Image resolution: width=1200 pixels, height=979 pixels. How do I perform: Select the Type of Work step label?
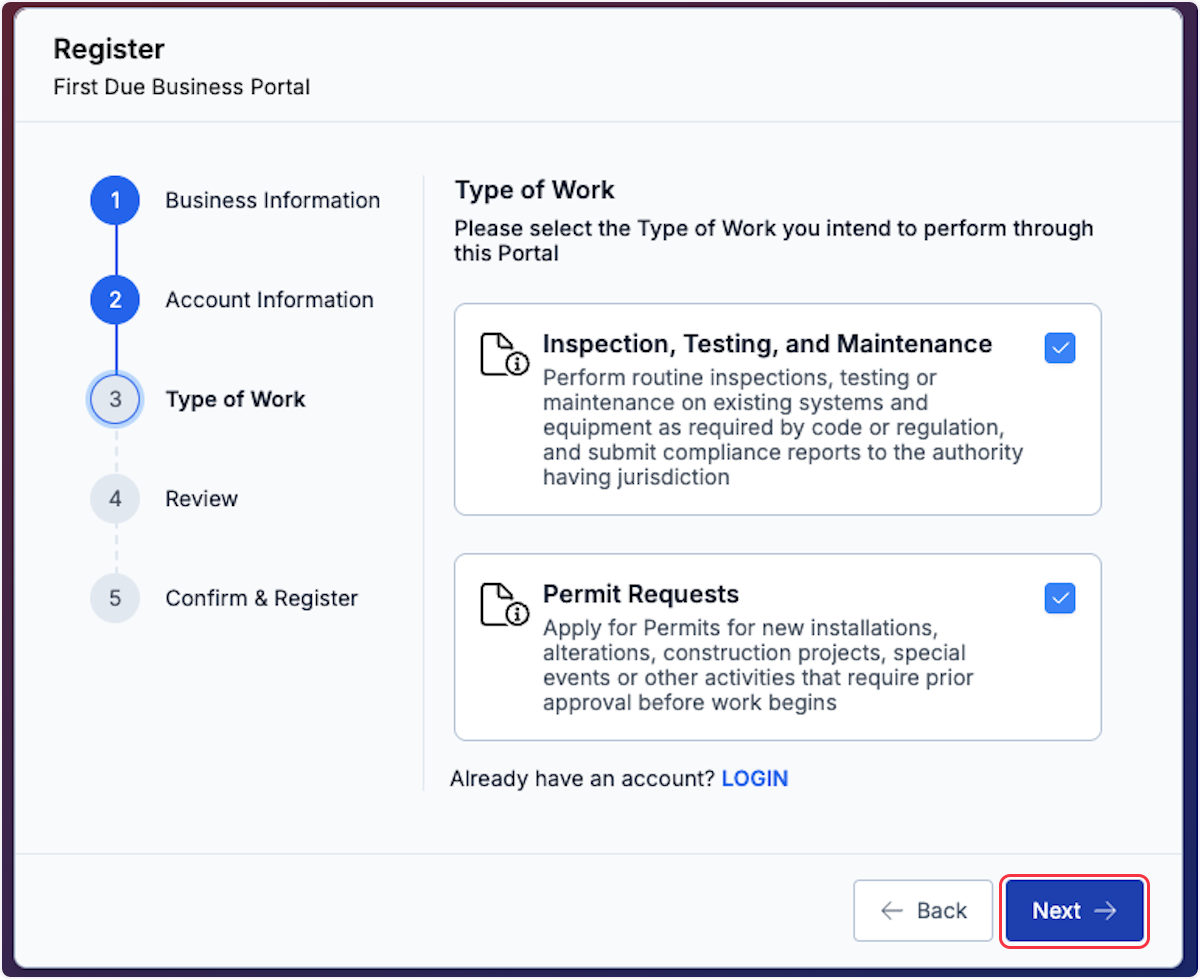tap(236, 399)
